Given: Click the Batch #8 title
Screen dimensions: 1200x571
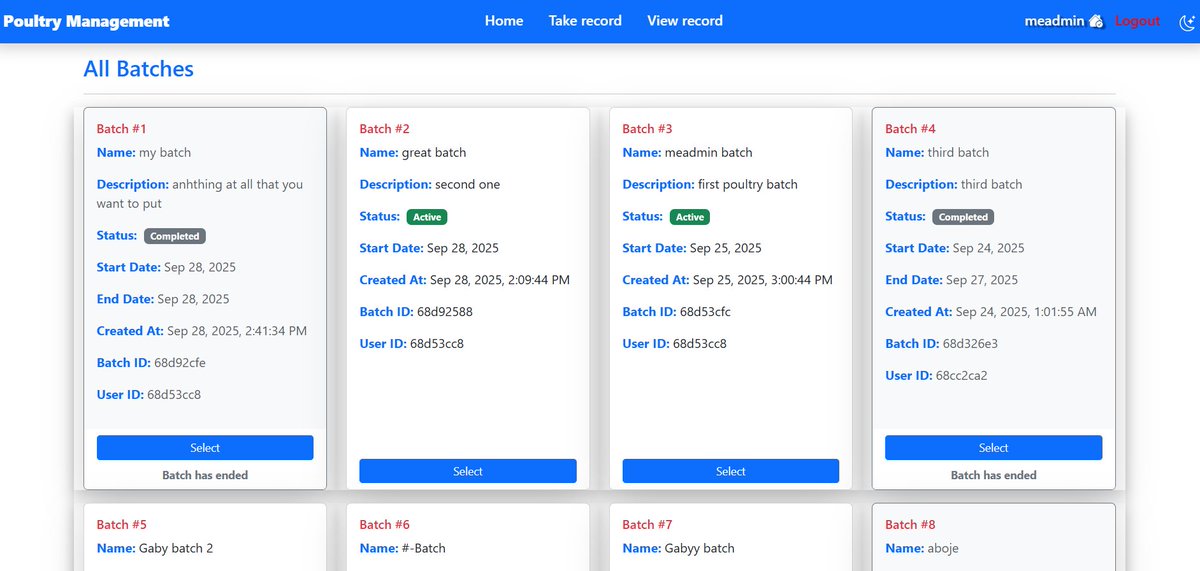Looking at the screenshot, I should (x=911, y=525).
